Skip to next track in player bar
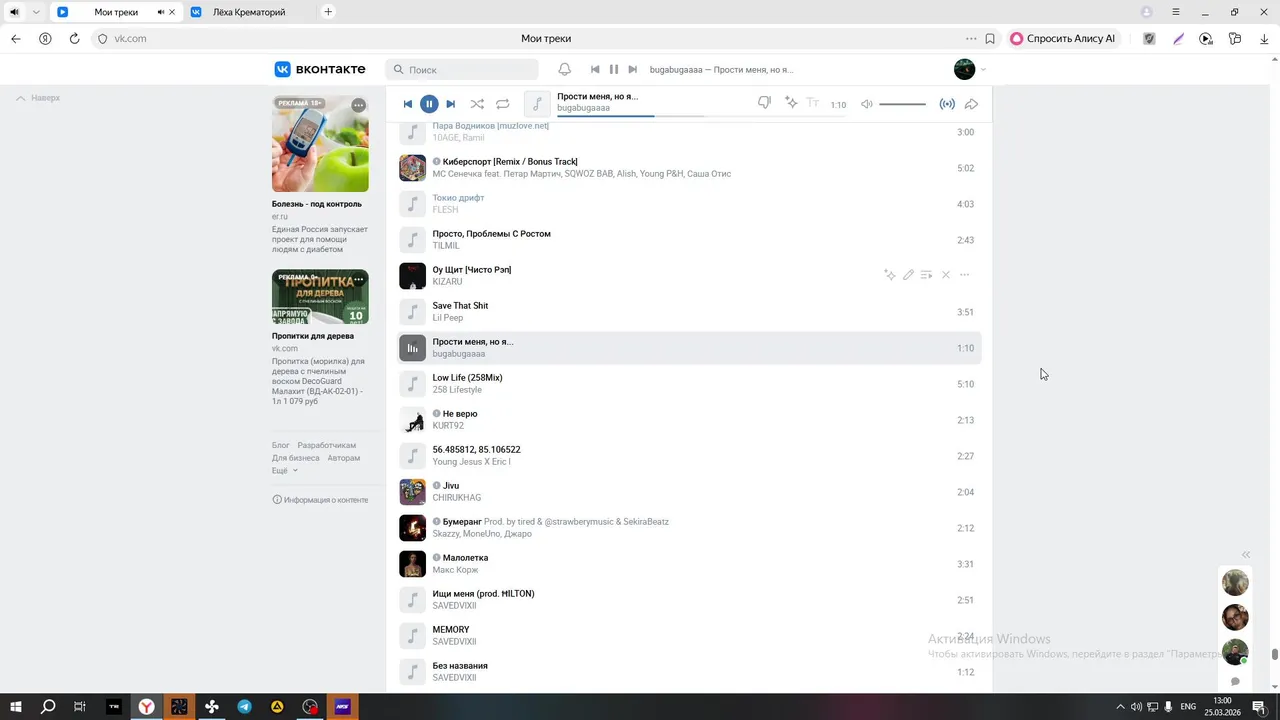The width and height of the screenshot is (1280, 720). [x=450, y=104]
